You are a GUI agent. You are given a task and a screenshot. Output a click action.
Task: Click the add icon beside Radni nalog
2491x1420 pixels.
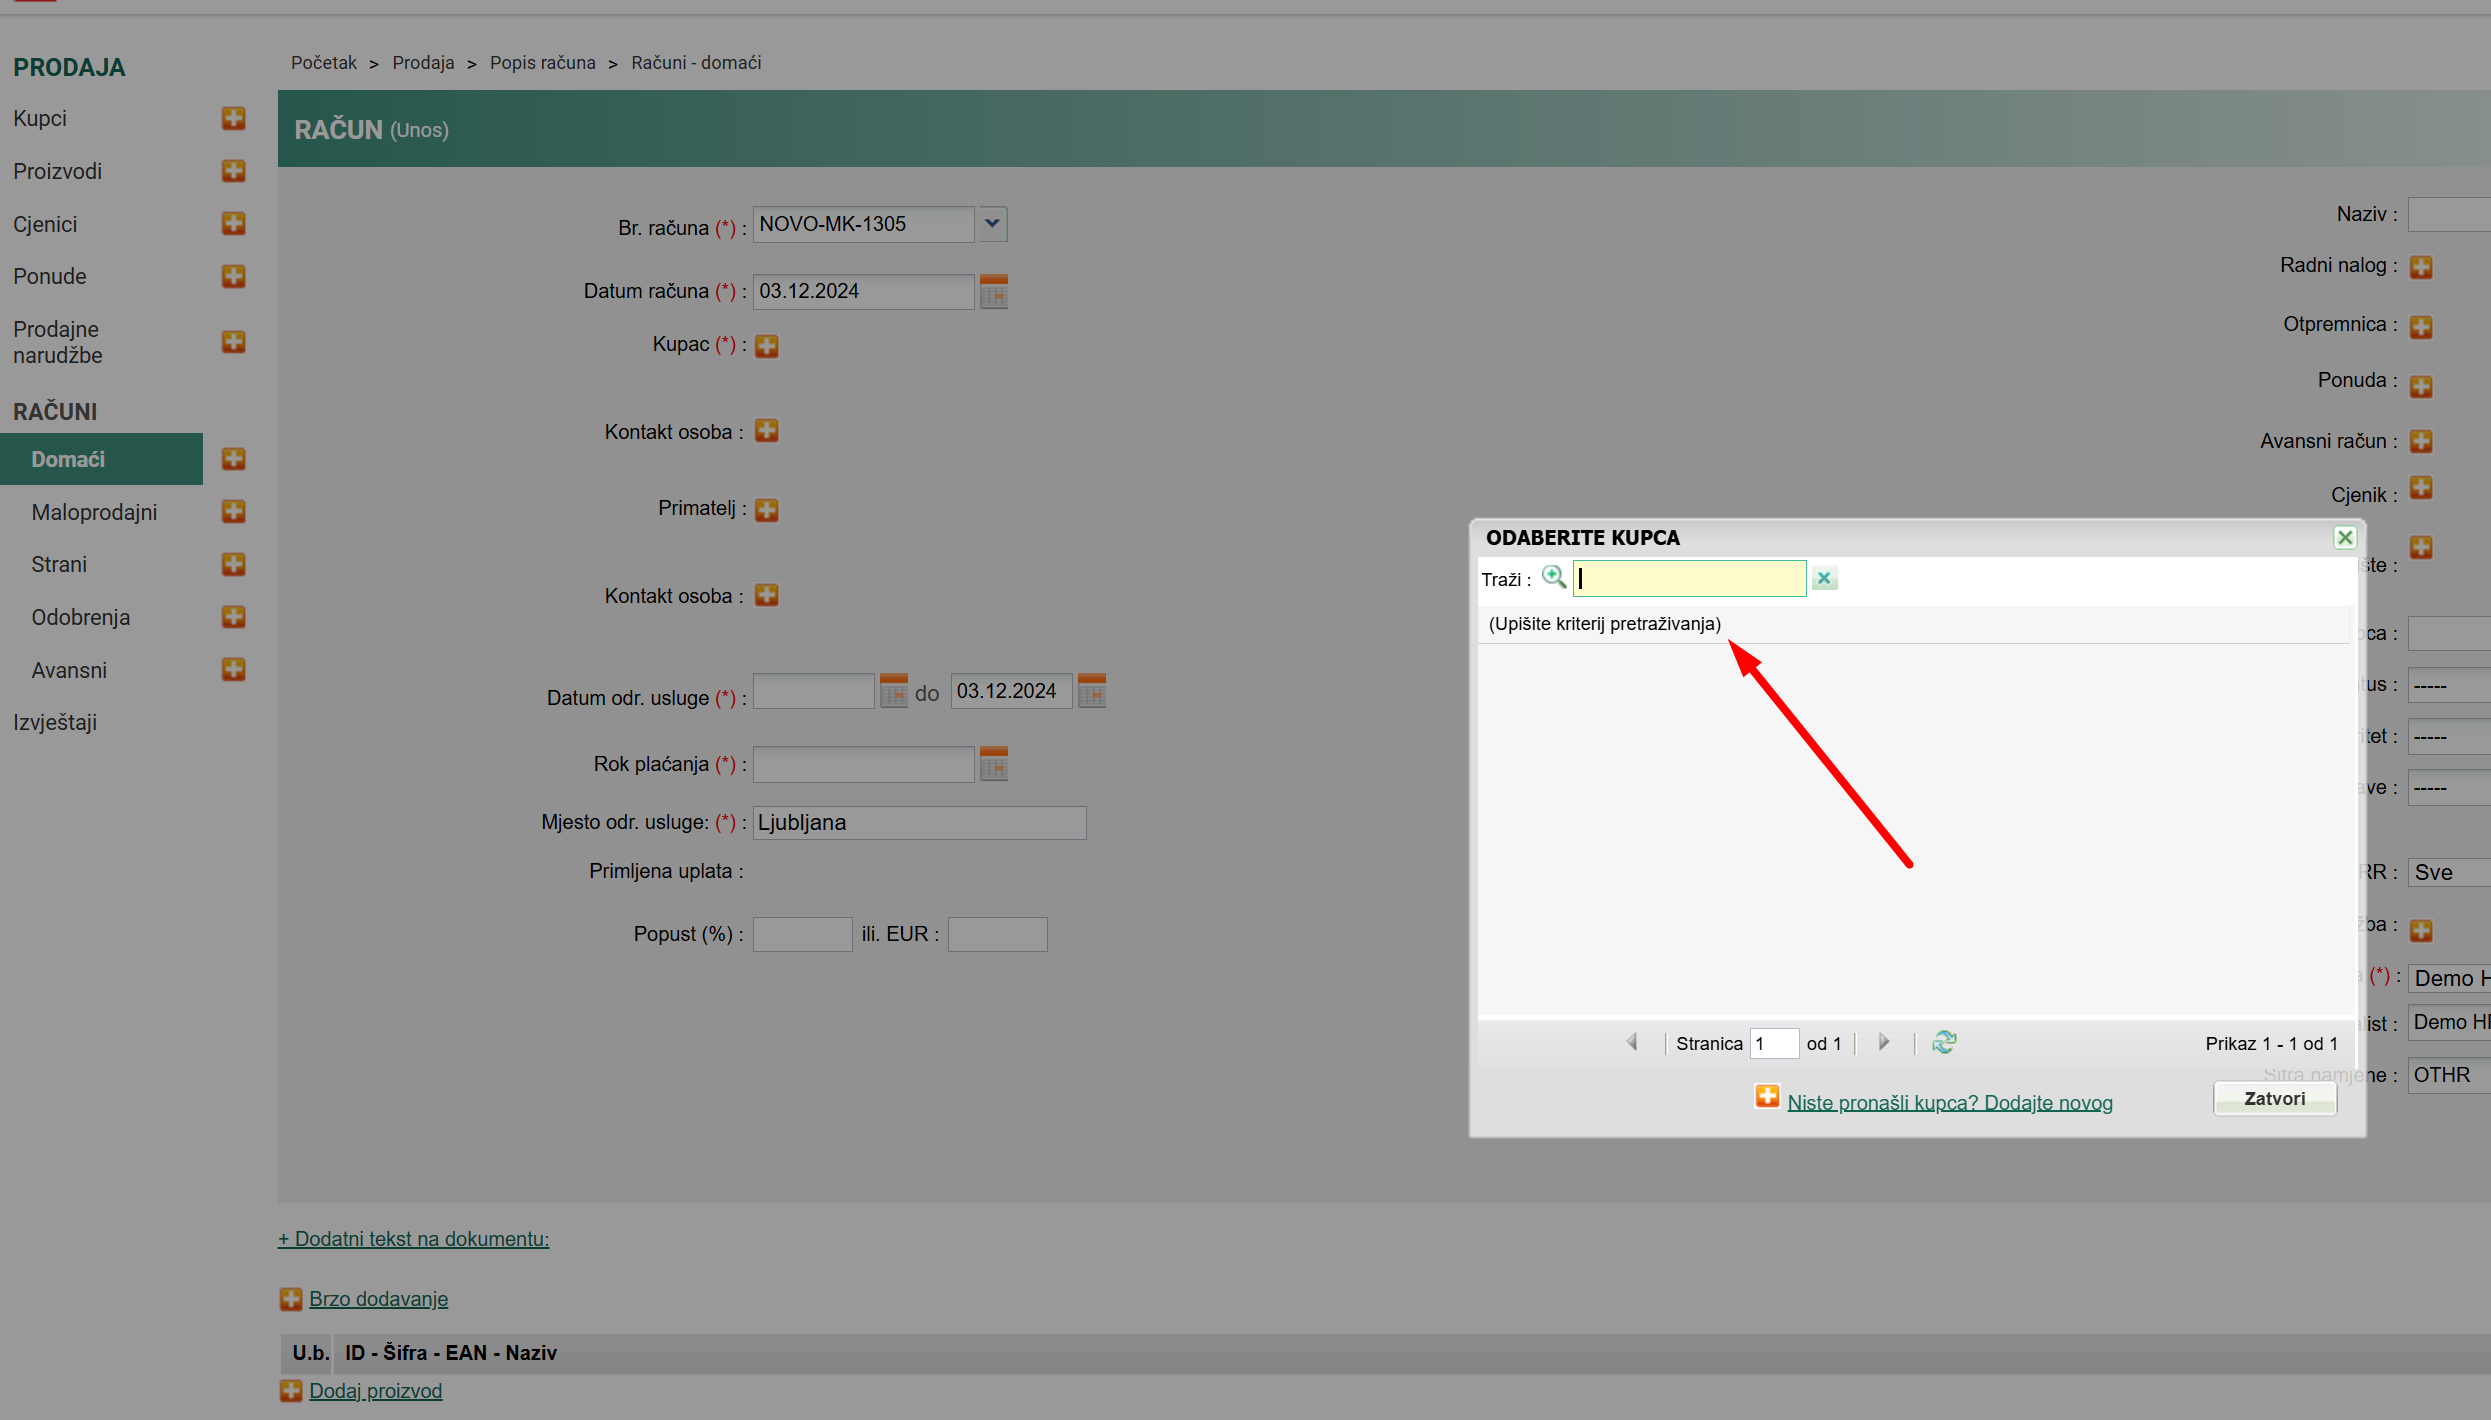pyautogui.click(x=2420, y=267)
